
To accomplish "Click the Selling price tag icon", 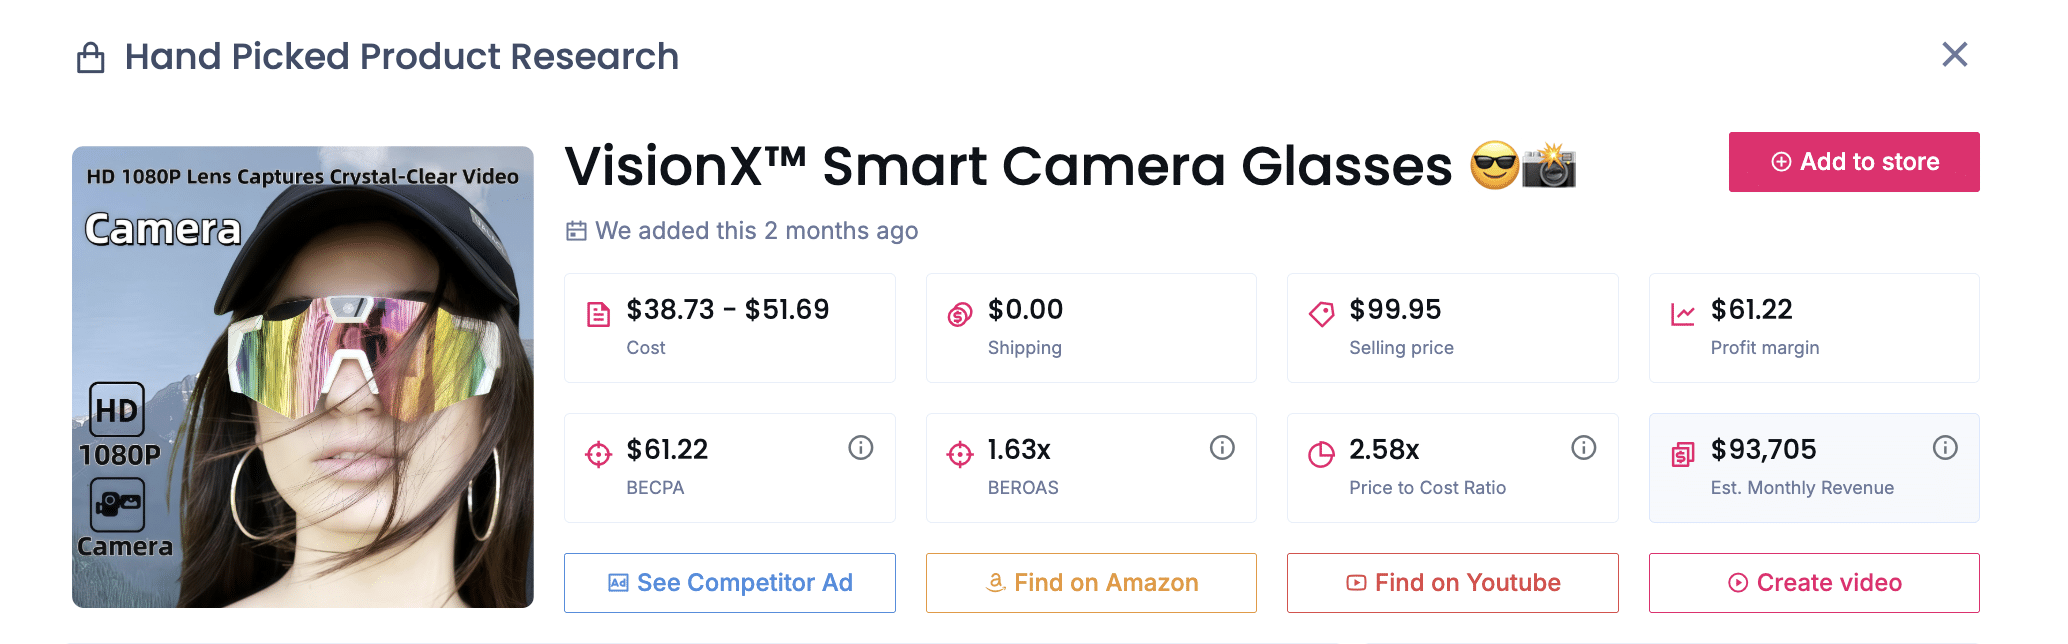I will 1322,311.
